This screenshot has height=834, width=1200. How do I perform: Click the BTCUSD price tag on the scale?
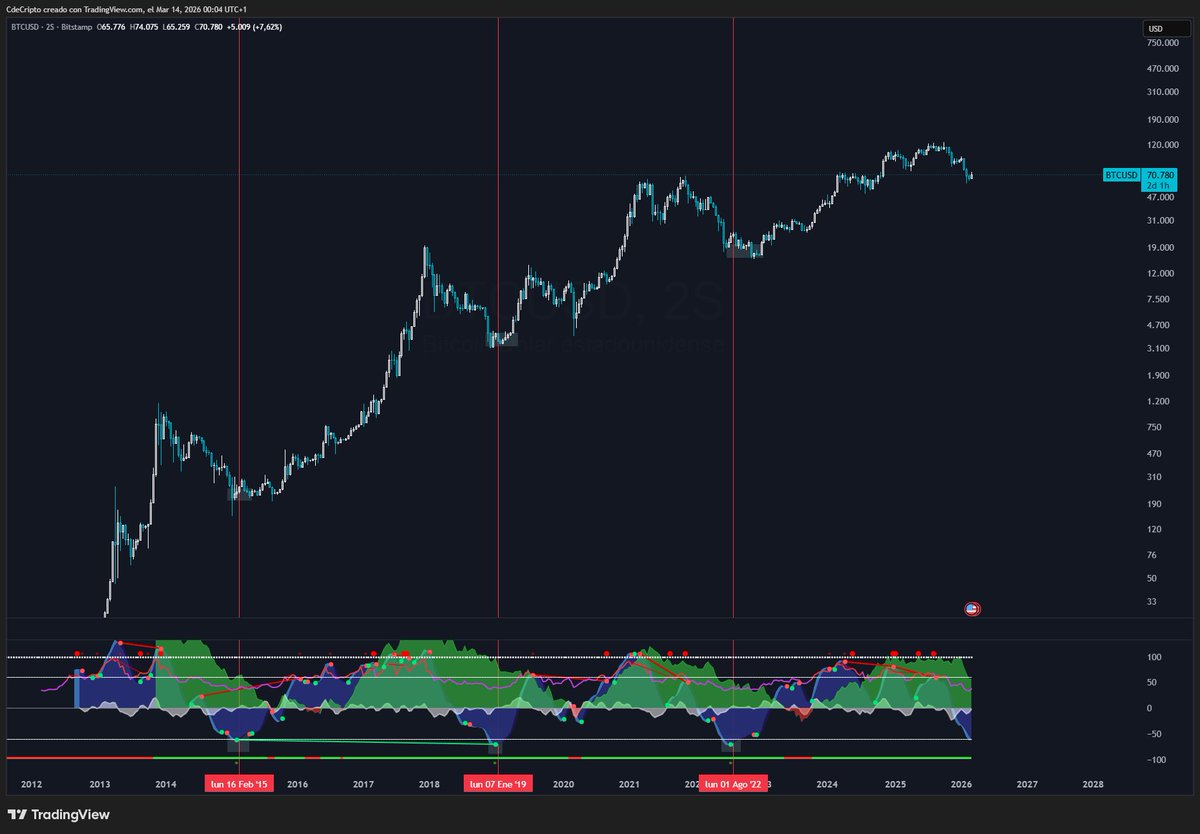[x=1122, y=175]
